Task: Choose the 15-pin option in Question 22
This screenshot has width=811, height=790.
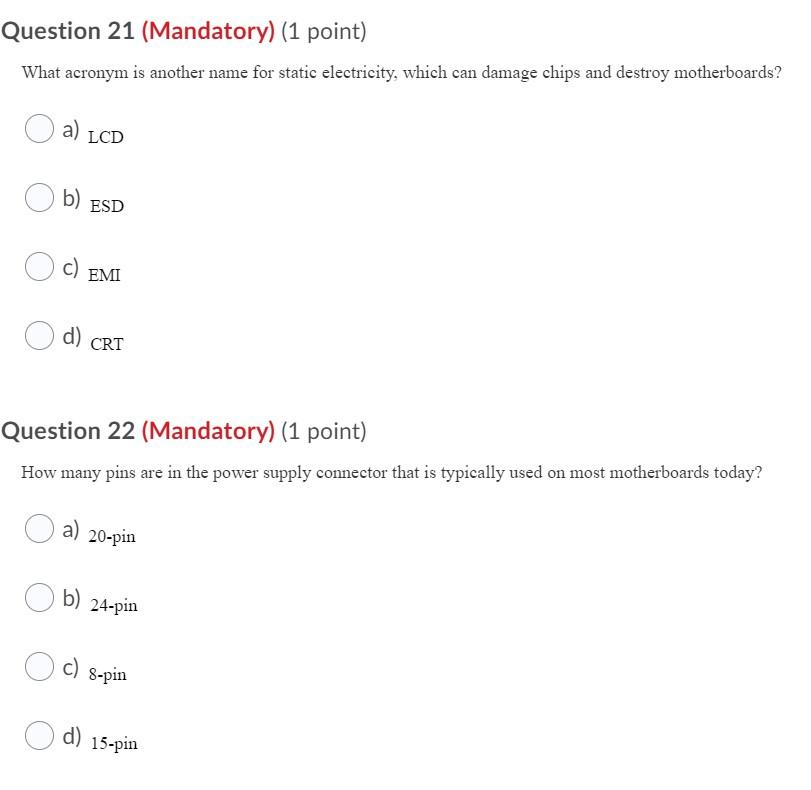Action: tap(40, 734)
